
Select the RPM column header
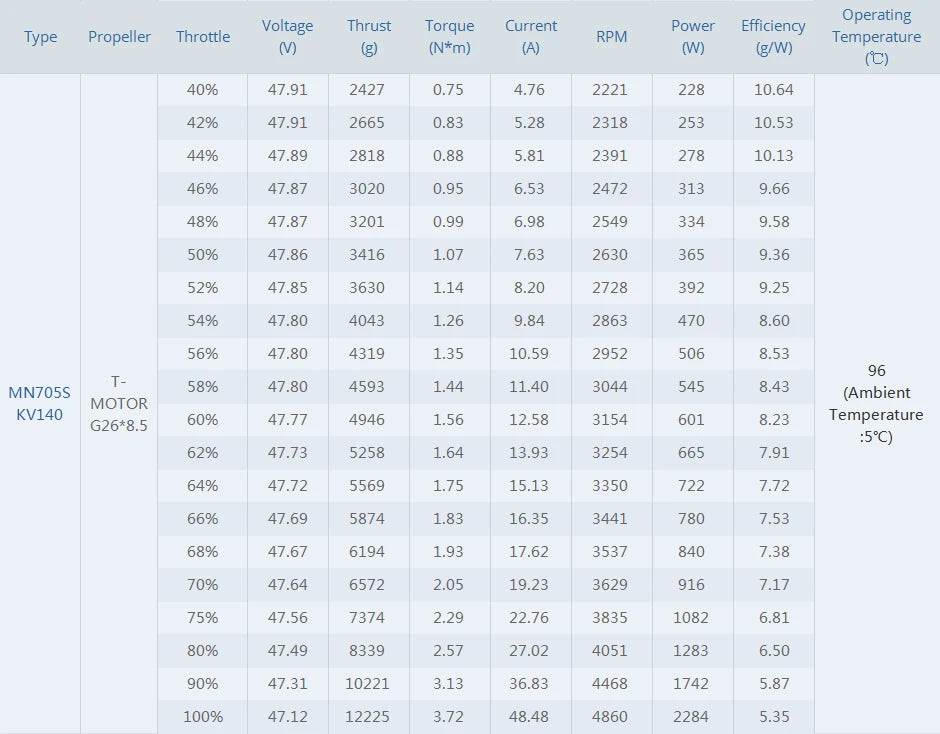[x=612, y=37]
